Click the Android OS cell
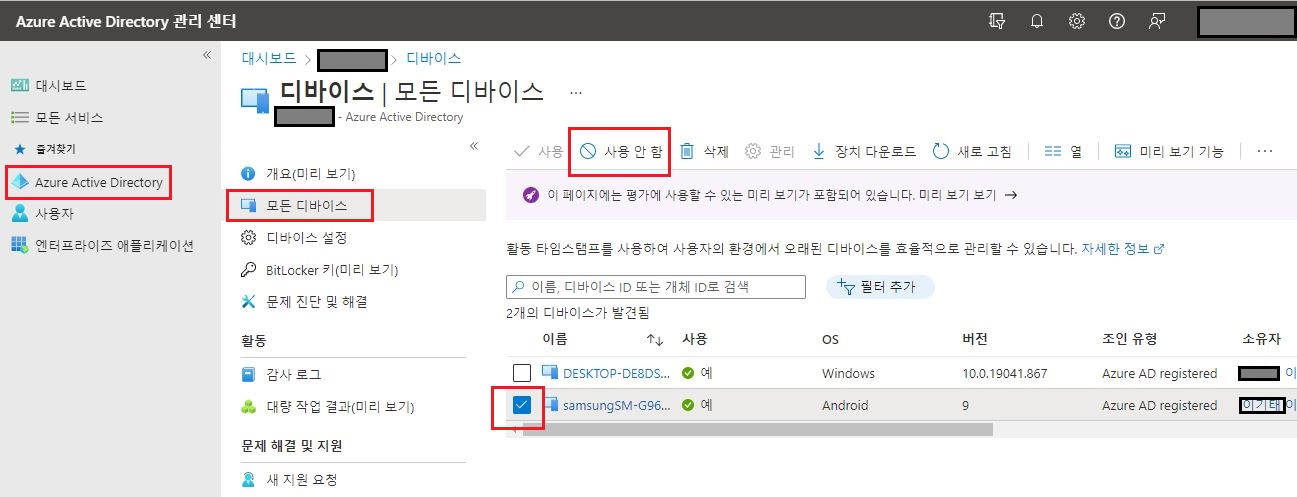 pos(845,406)
